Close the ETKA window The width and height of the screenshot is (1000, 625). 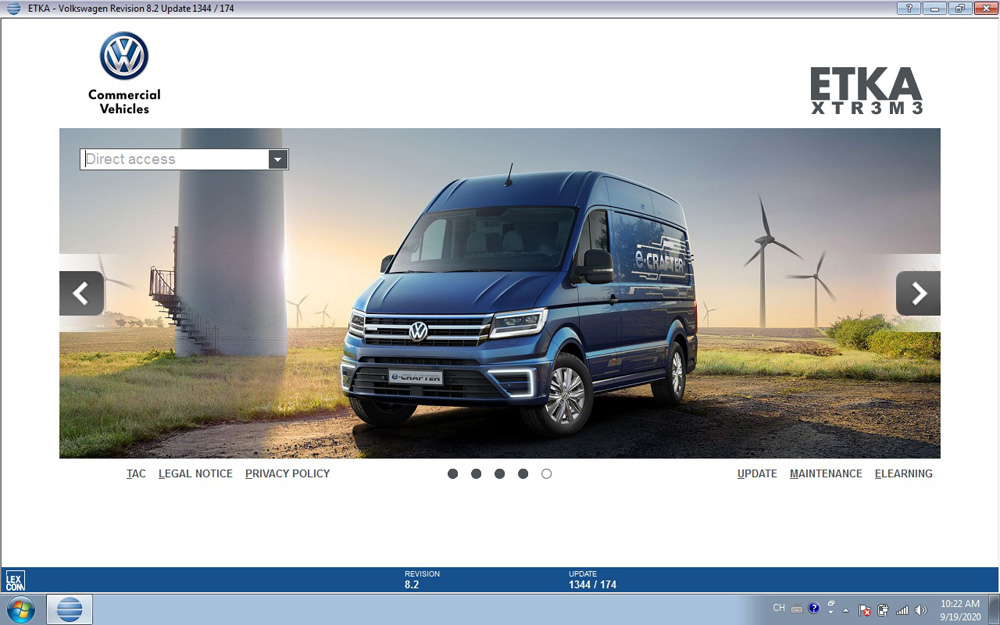985,8
